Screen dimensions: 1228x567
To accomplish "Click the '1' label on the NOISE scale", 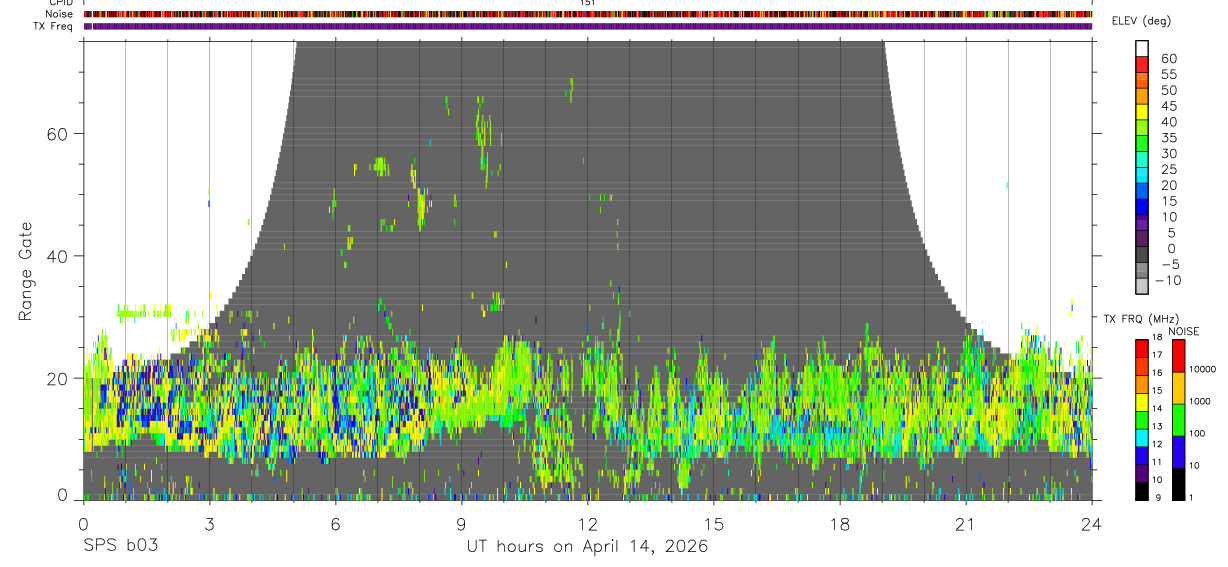I will coord(1192,498).
